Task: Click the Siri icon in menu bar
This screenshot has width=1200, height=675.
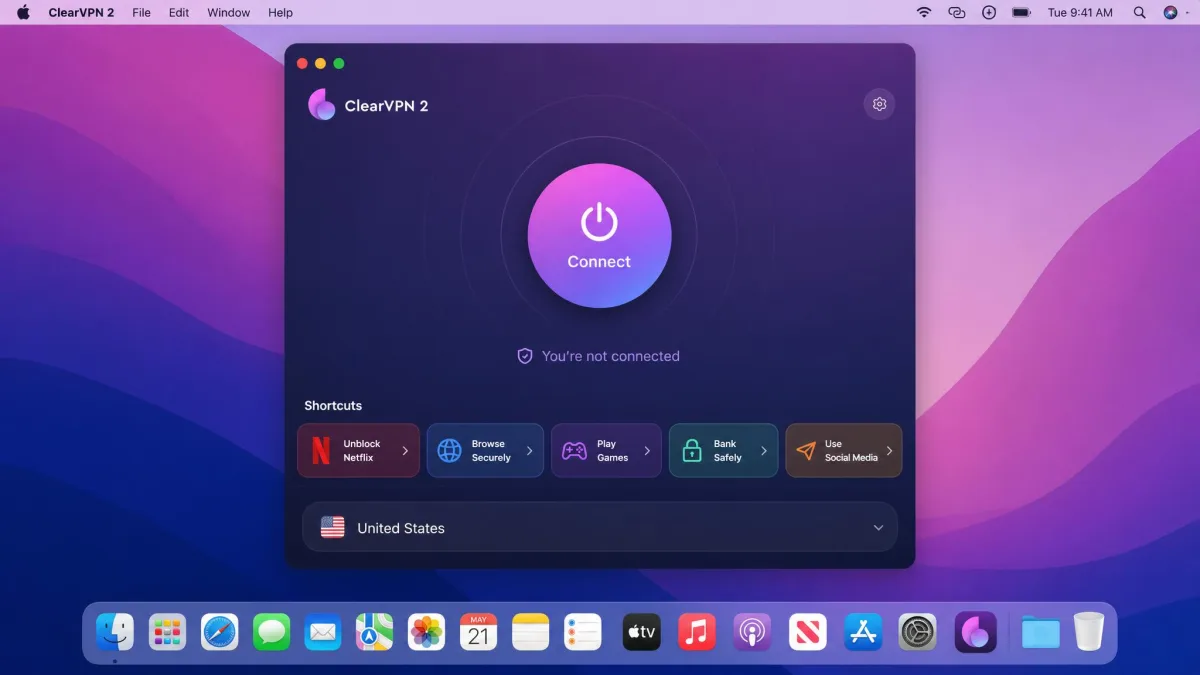Action: [1171, 12]
